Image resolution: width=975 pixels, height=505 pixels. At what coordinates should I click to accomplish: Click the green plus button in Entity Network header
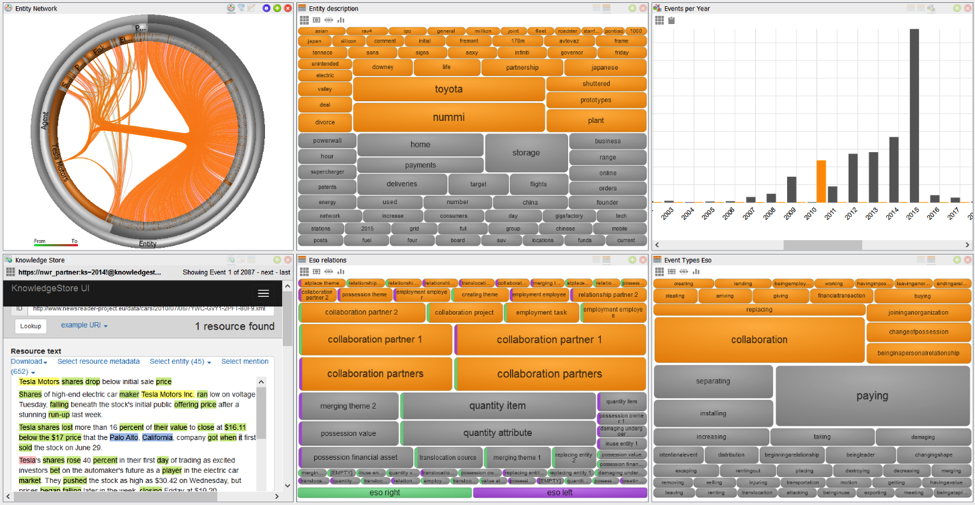tap(277, 8)
